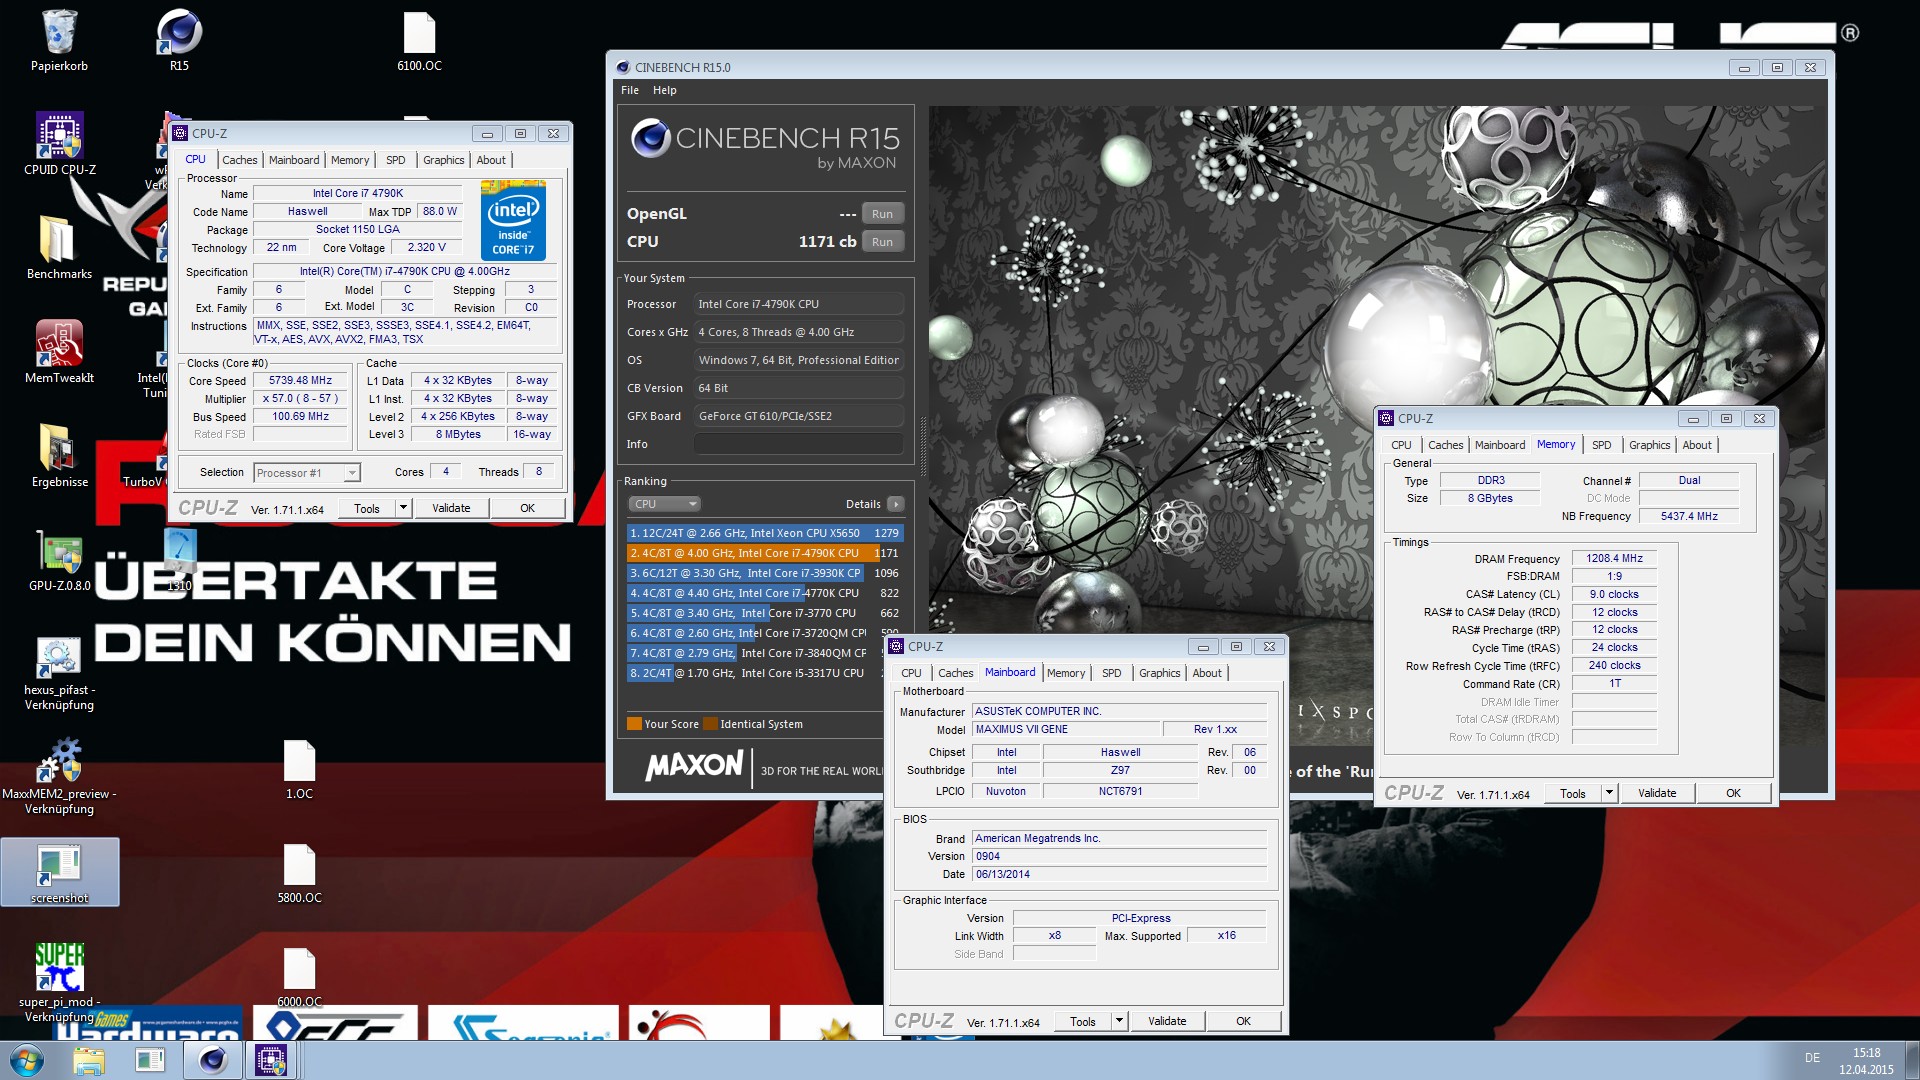Select the i7-3770 ranking entry
1920x1080 pixels.
click(765, 613)
